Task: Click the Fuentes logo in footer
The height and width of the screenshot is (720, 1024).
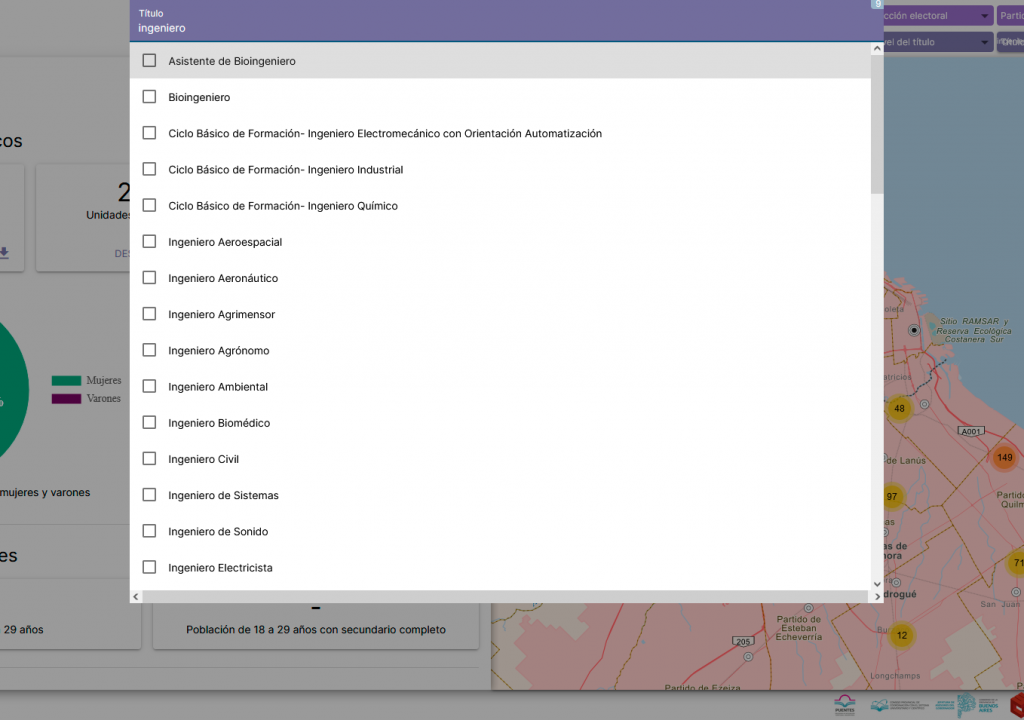Action: point(845,704)
